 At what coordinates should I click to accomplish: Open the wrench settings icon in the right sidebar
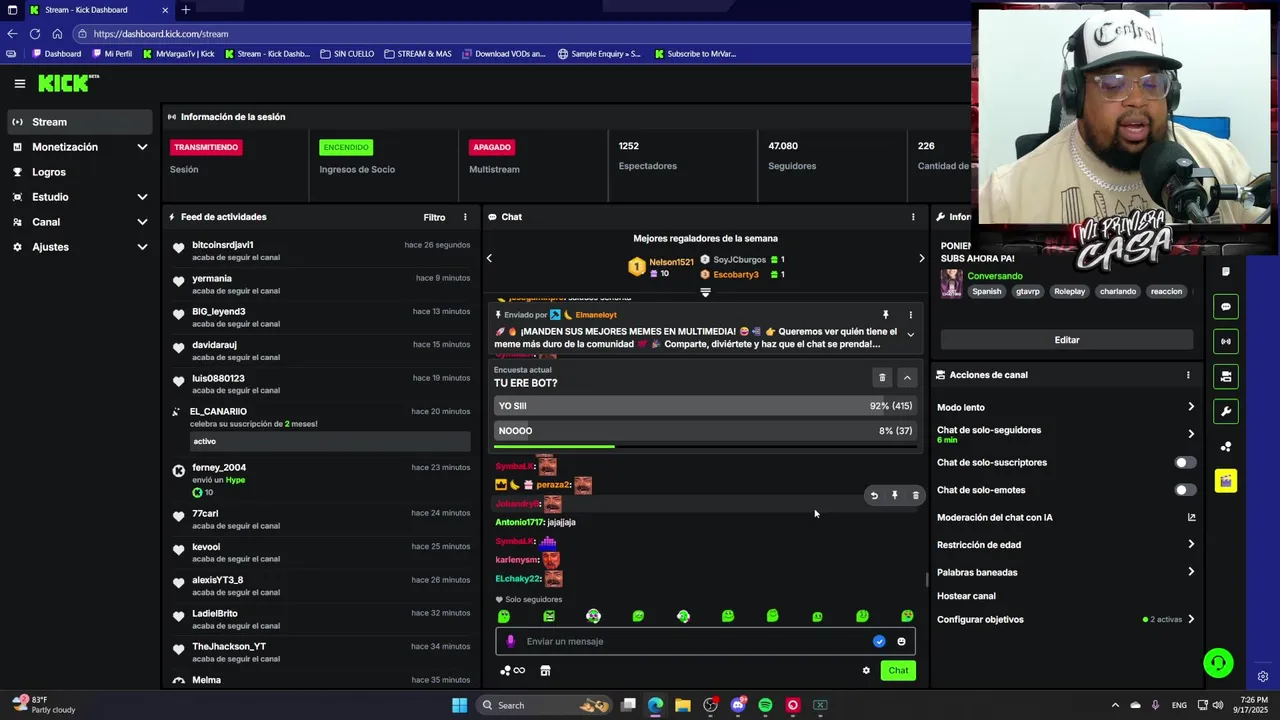coord(1225,412)
